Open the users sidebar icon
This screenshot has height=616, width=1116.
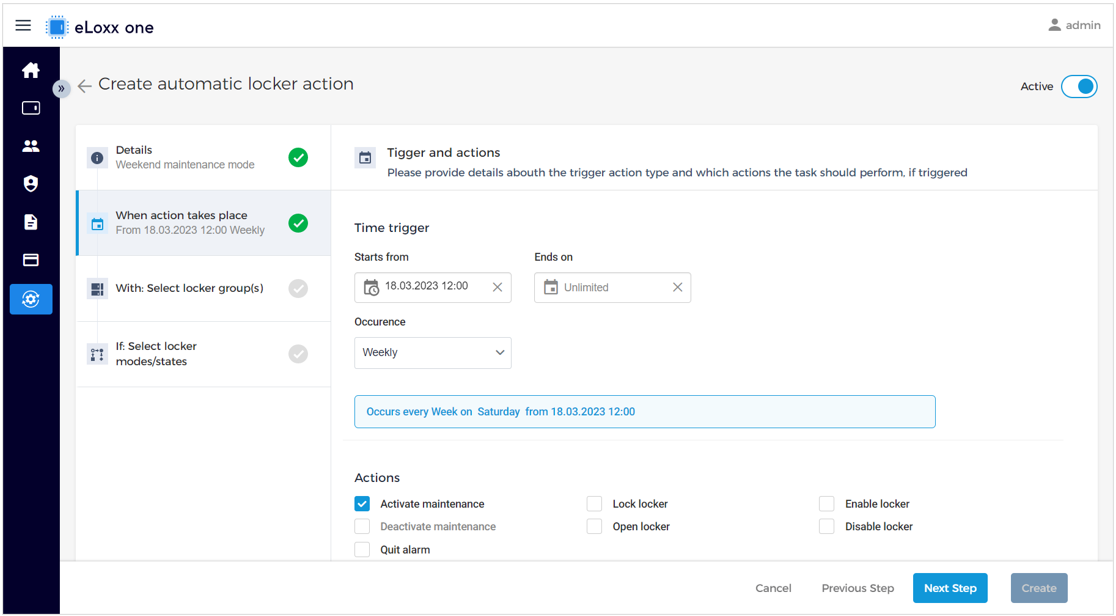pos(31,146)
